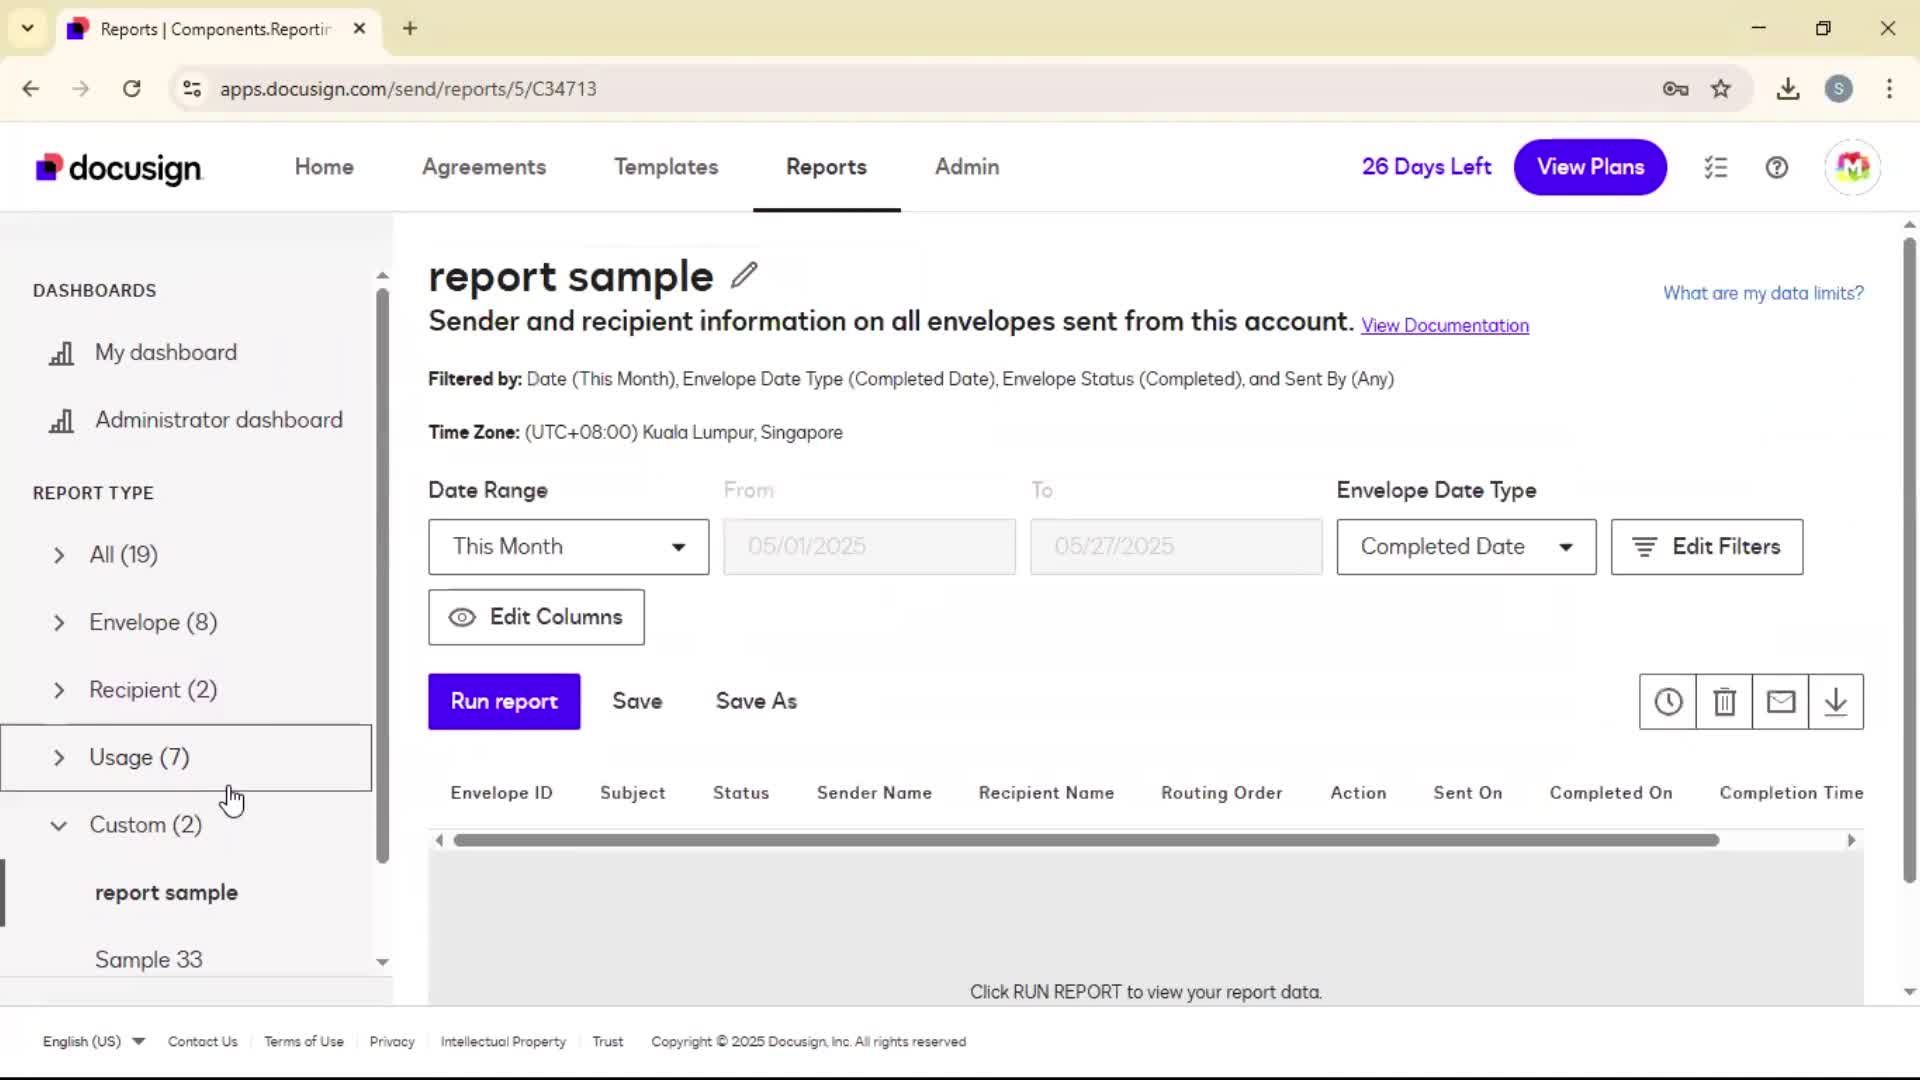Download report using download arrow icon
Screen dimensions: 1920x1080
pos(1836,702)
